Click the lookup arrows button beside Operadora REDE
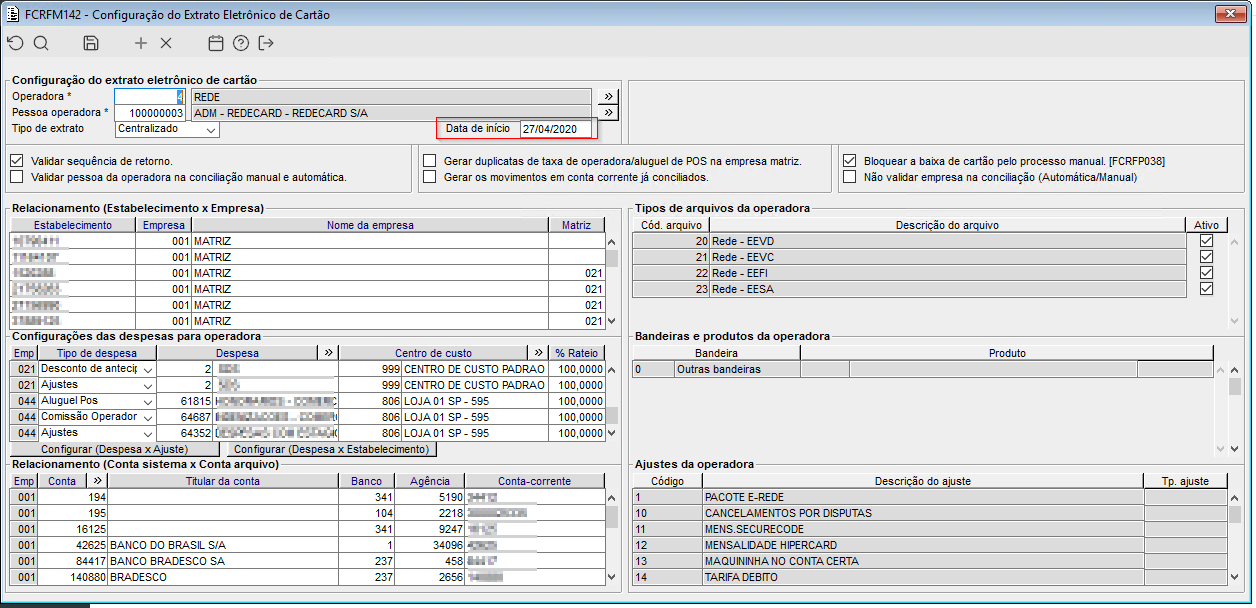The width and height of the screenshot is (1256, 608). [x=608, y=97]
